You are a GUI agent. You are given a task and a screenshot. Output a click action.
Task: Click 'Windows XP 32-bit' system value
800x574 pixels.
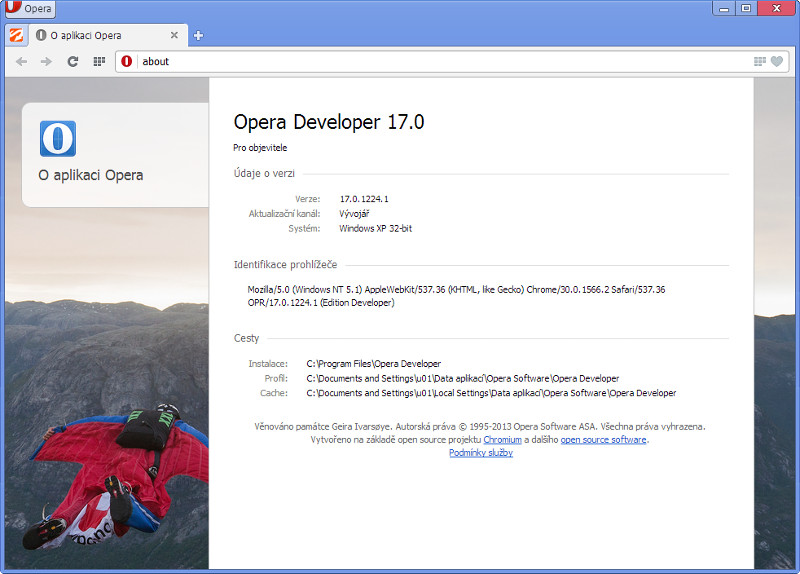point(376,229)
